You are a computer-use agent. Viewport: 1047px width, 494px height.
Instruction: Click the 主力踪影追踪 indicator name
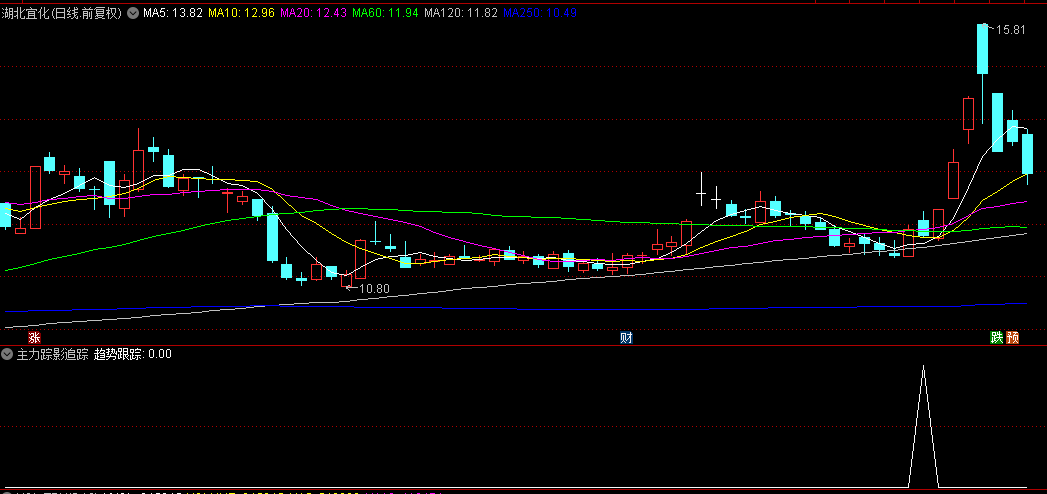53,354
